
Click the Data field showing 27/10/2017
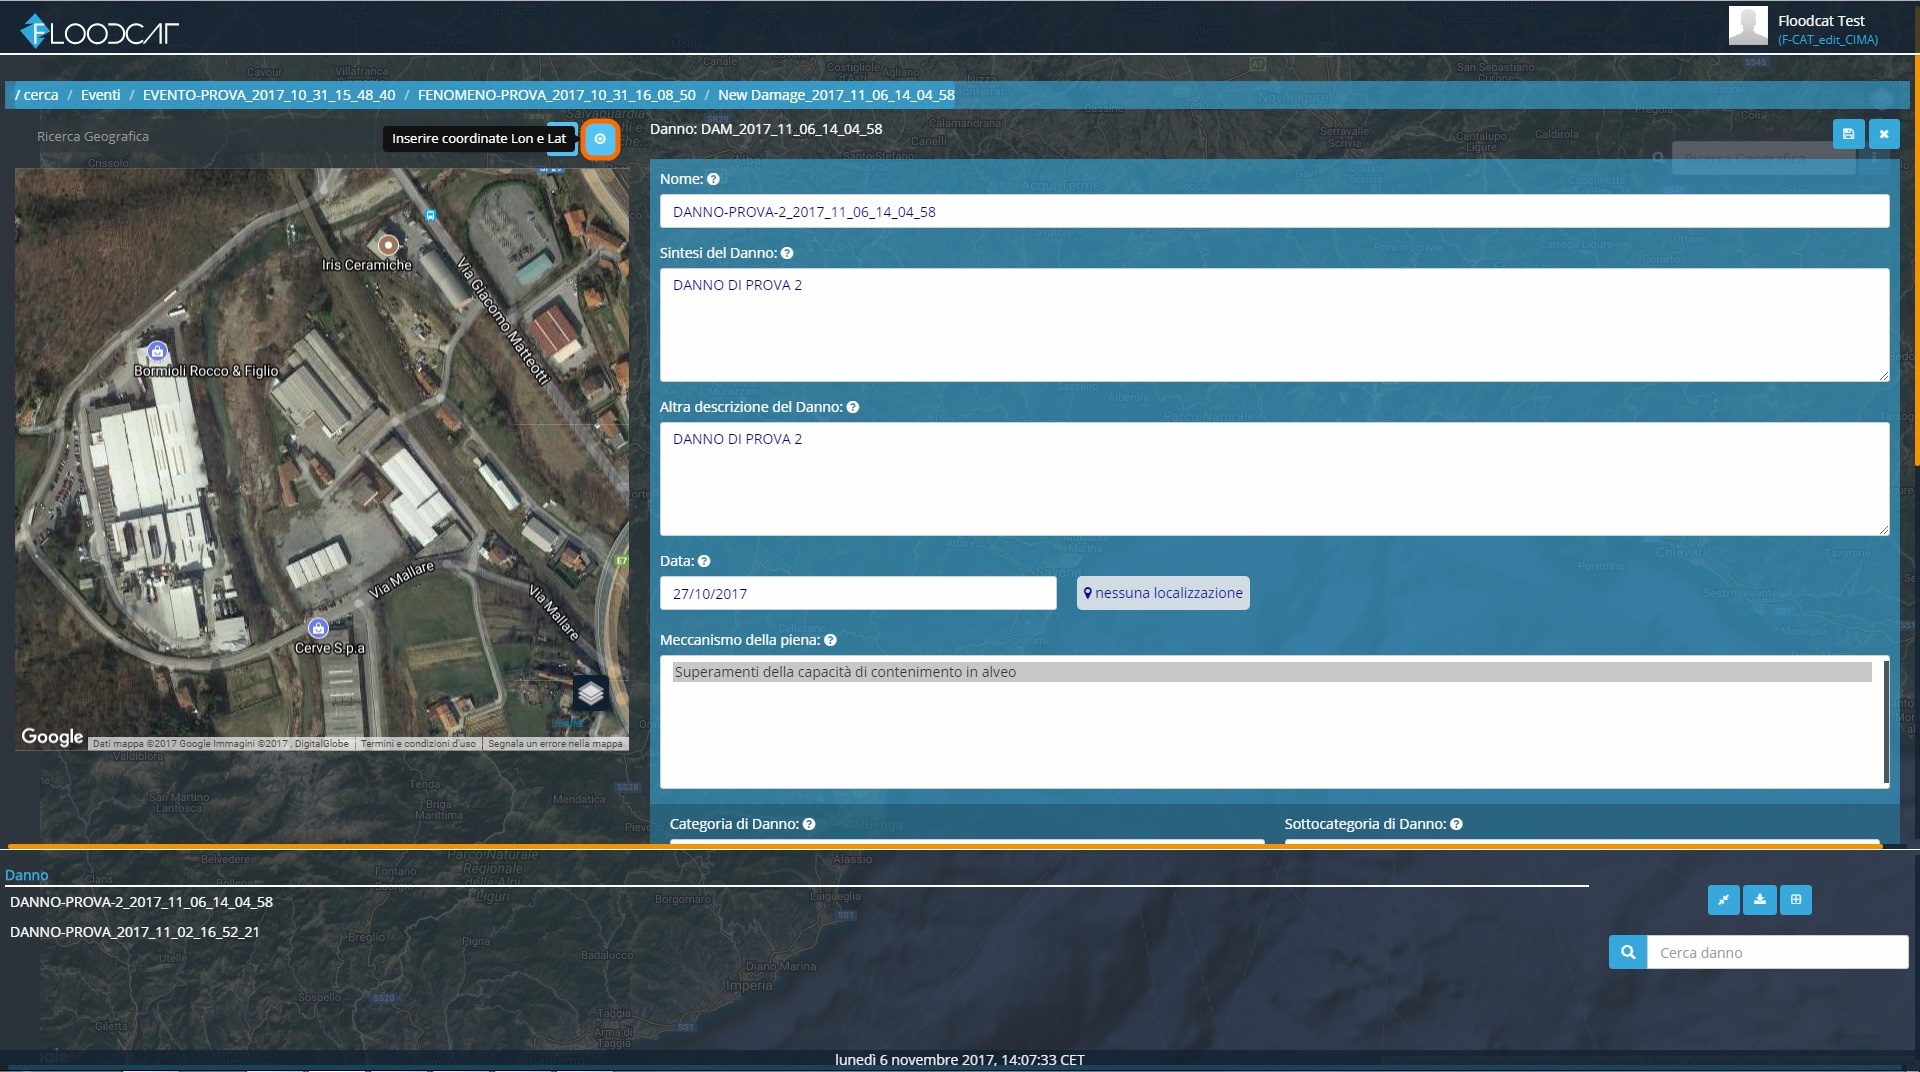857,593
